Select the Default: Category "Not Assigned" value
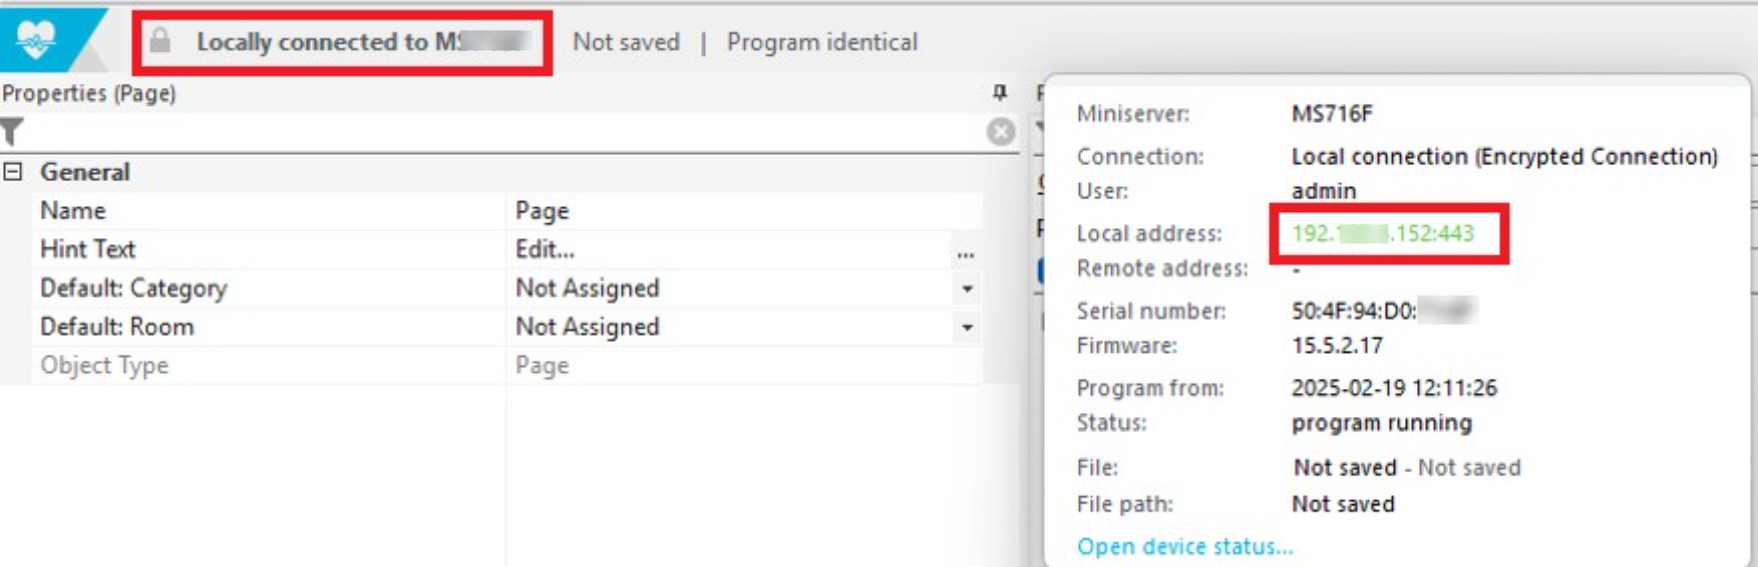 pos(587,289)
